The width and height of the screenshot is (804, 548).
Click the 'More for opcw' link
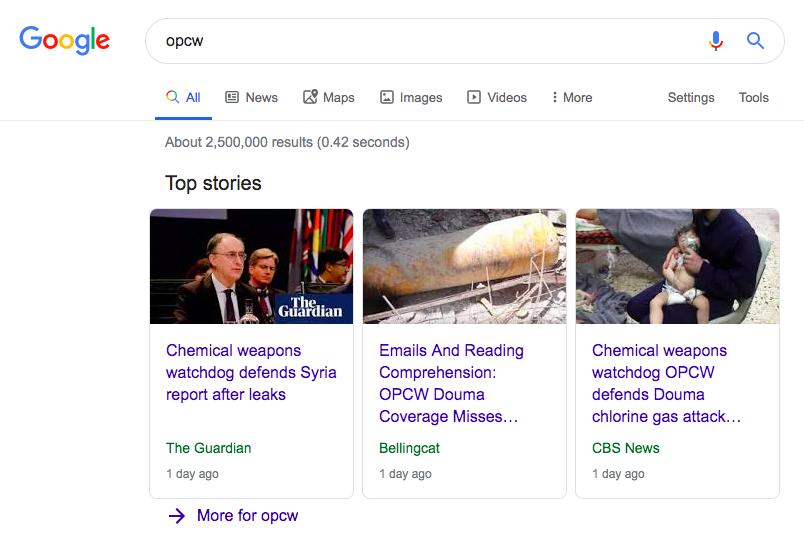(247, 516)
